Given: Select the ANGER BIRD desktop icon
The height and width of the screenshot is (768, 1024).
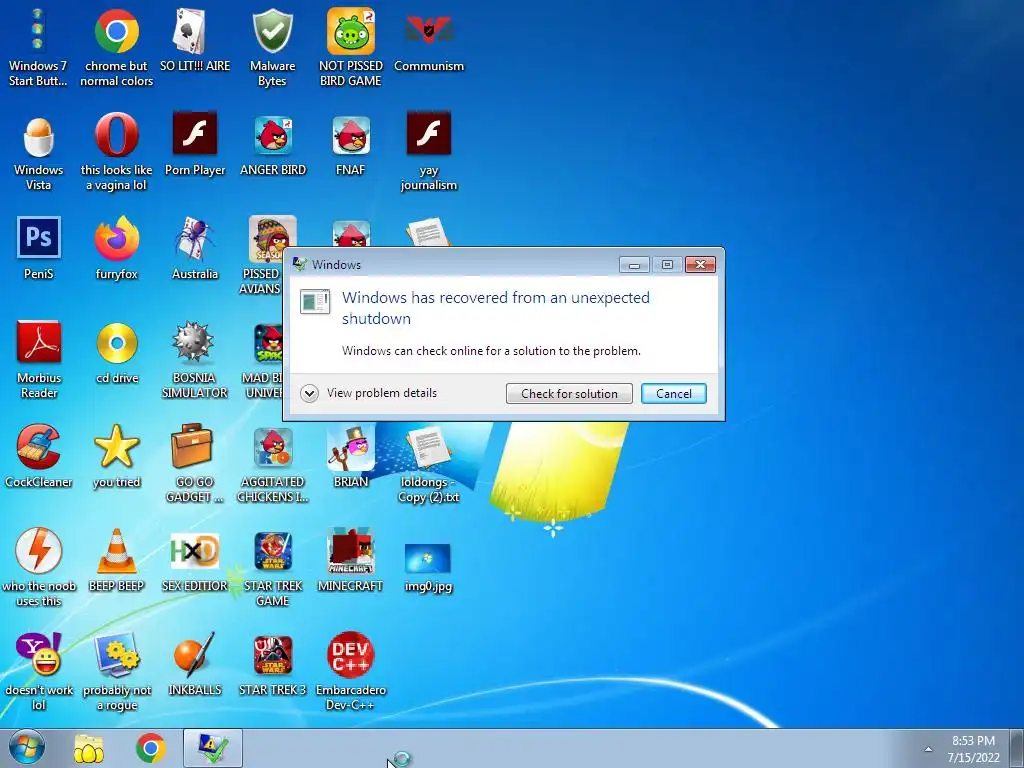Looking at the screenshot, I should pyautogui.click(x=272, y=145).
